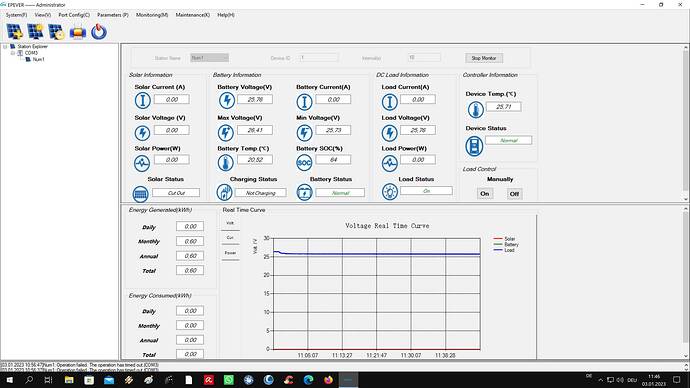The width and height of the screenshot is (690, 388).
Task: Click the Load Status light bulb icon
Action: pos(389,192)
